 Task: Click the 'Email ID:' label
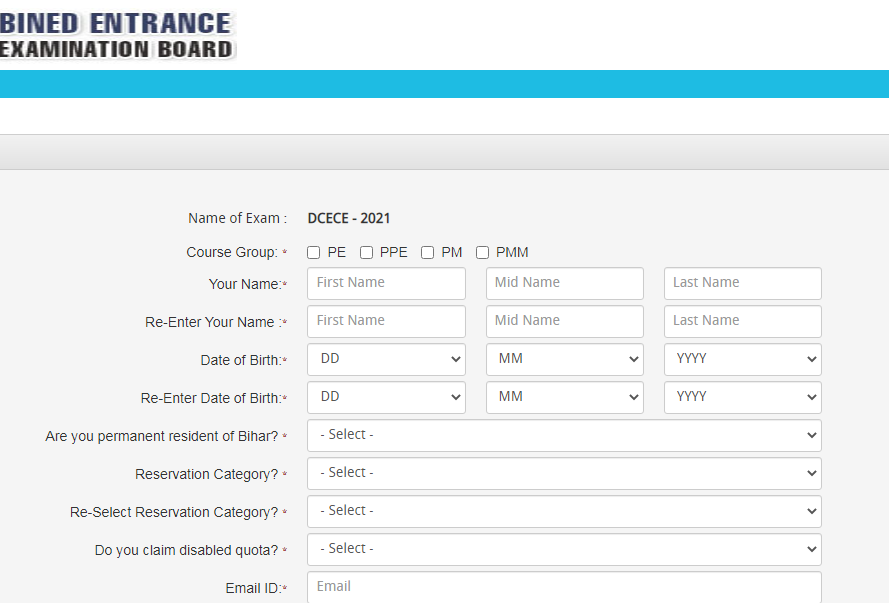253,588
